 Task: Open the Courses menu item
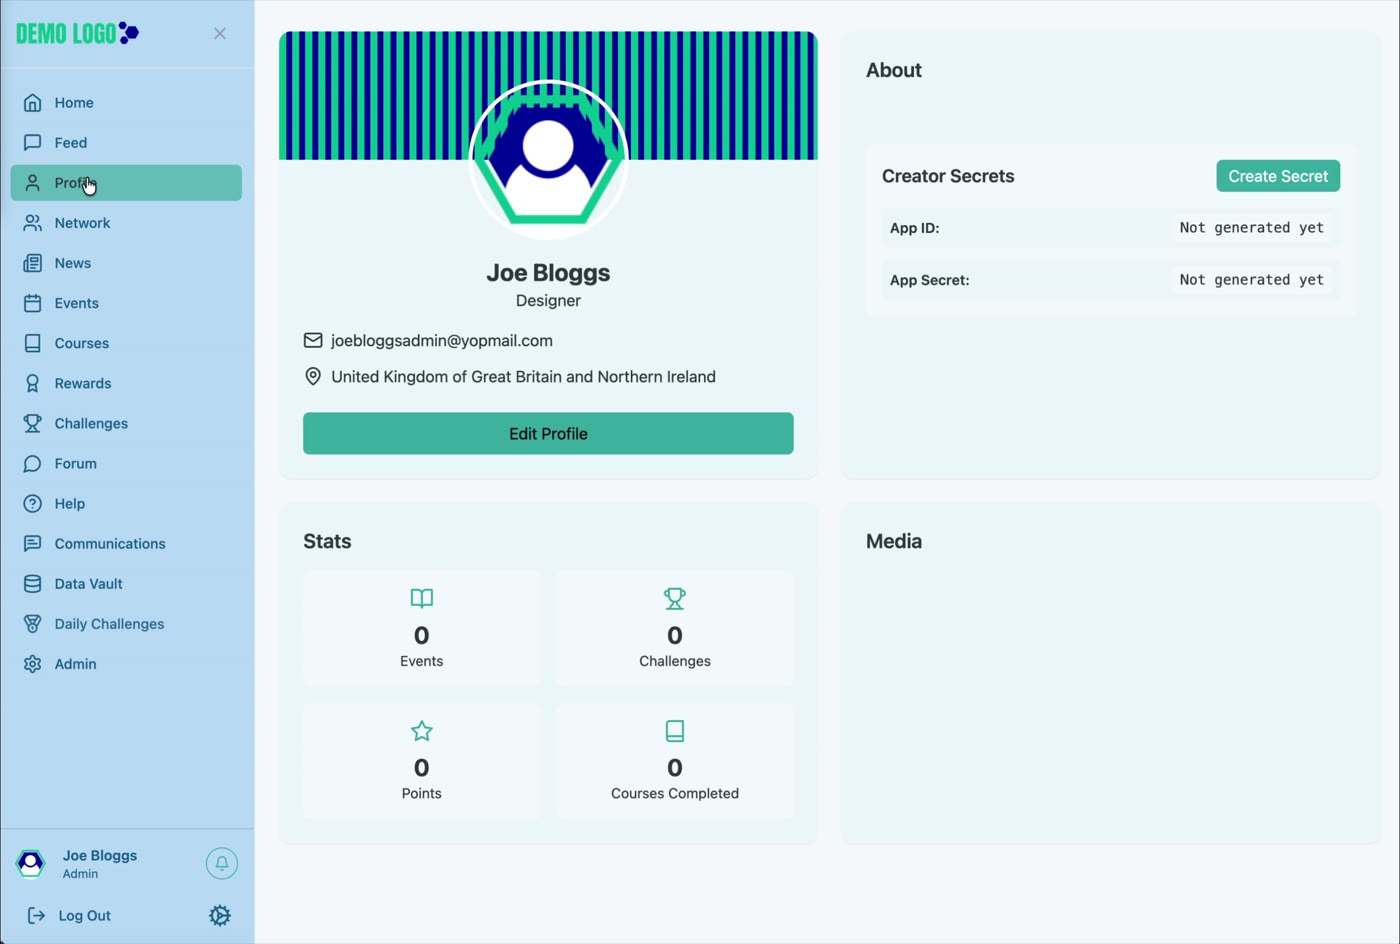coord(126,343)
